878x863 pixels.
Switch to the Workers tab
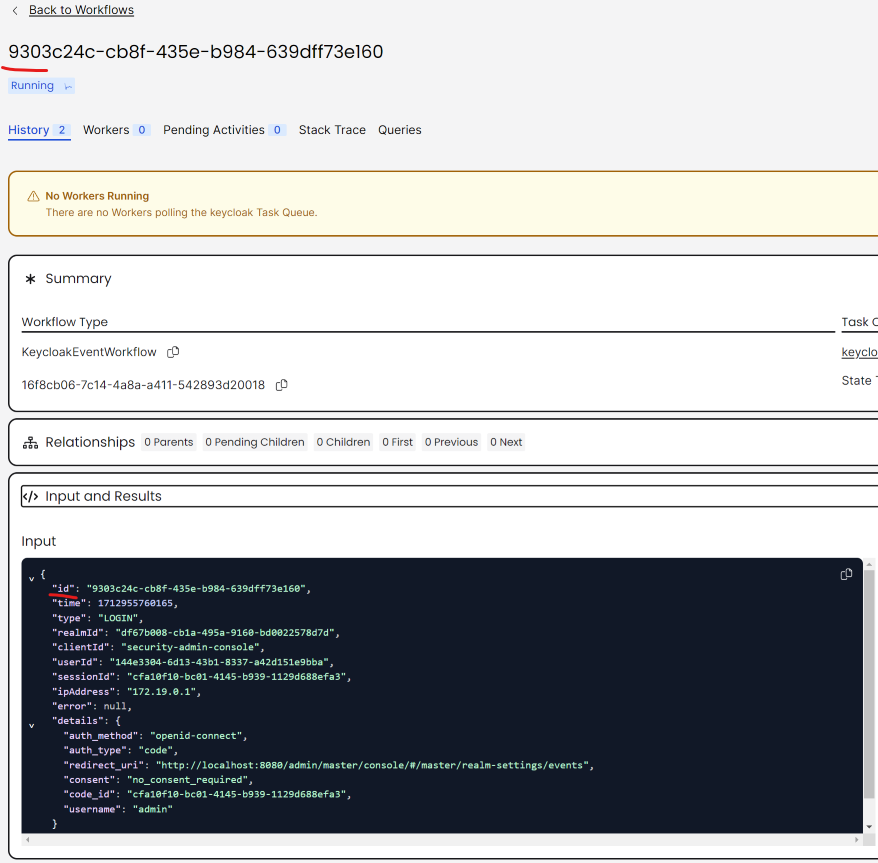(x=116, y=130)
